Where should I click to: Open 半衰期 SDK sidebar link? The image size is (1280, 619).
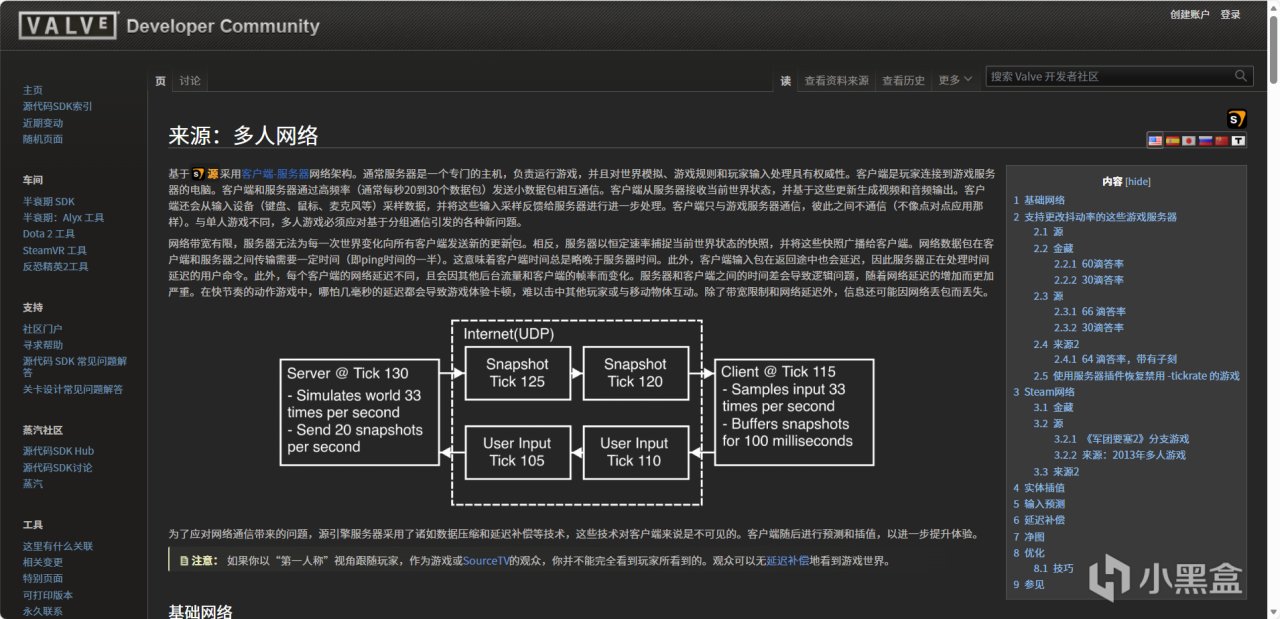(49, 201)
